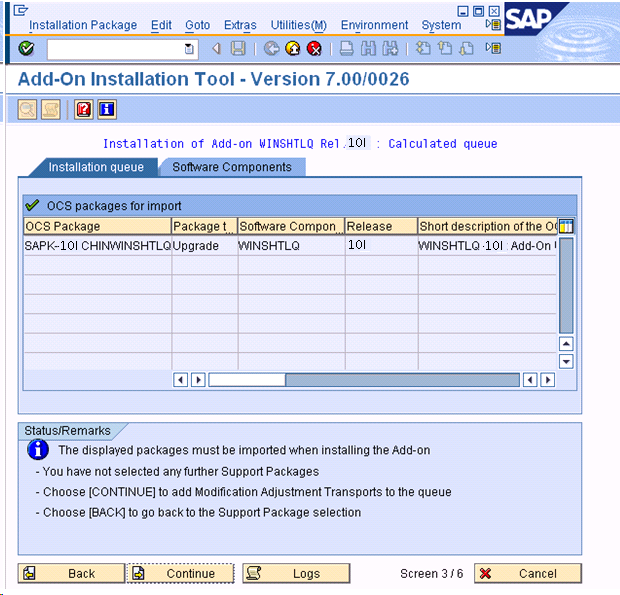The width and height of the screenshot is (620, 595).
Task: Click the Software Component column header
Action: coord(291,226)
